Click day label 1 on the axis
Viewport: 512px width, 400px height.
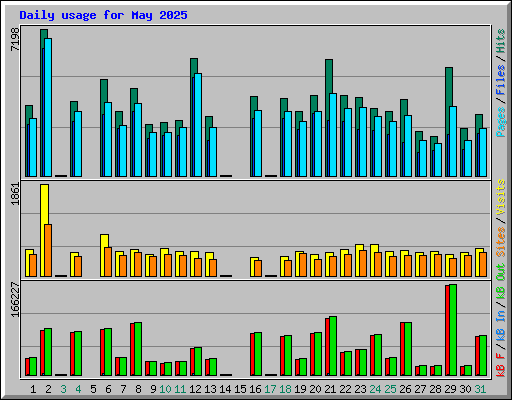coord(33,389)
